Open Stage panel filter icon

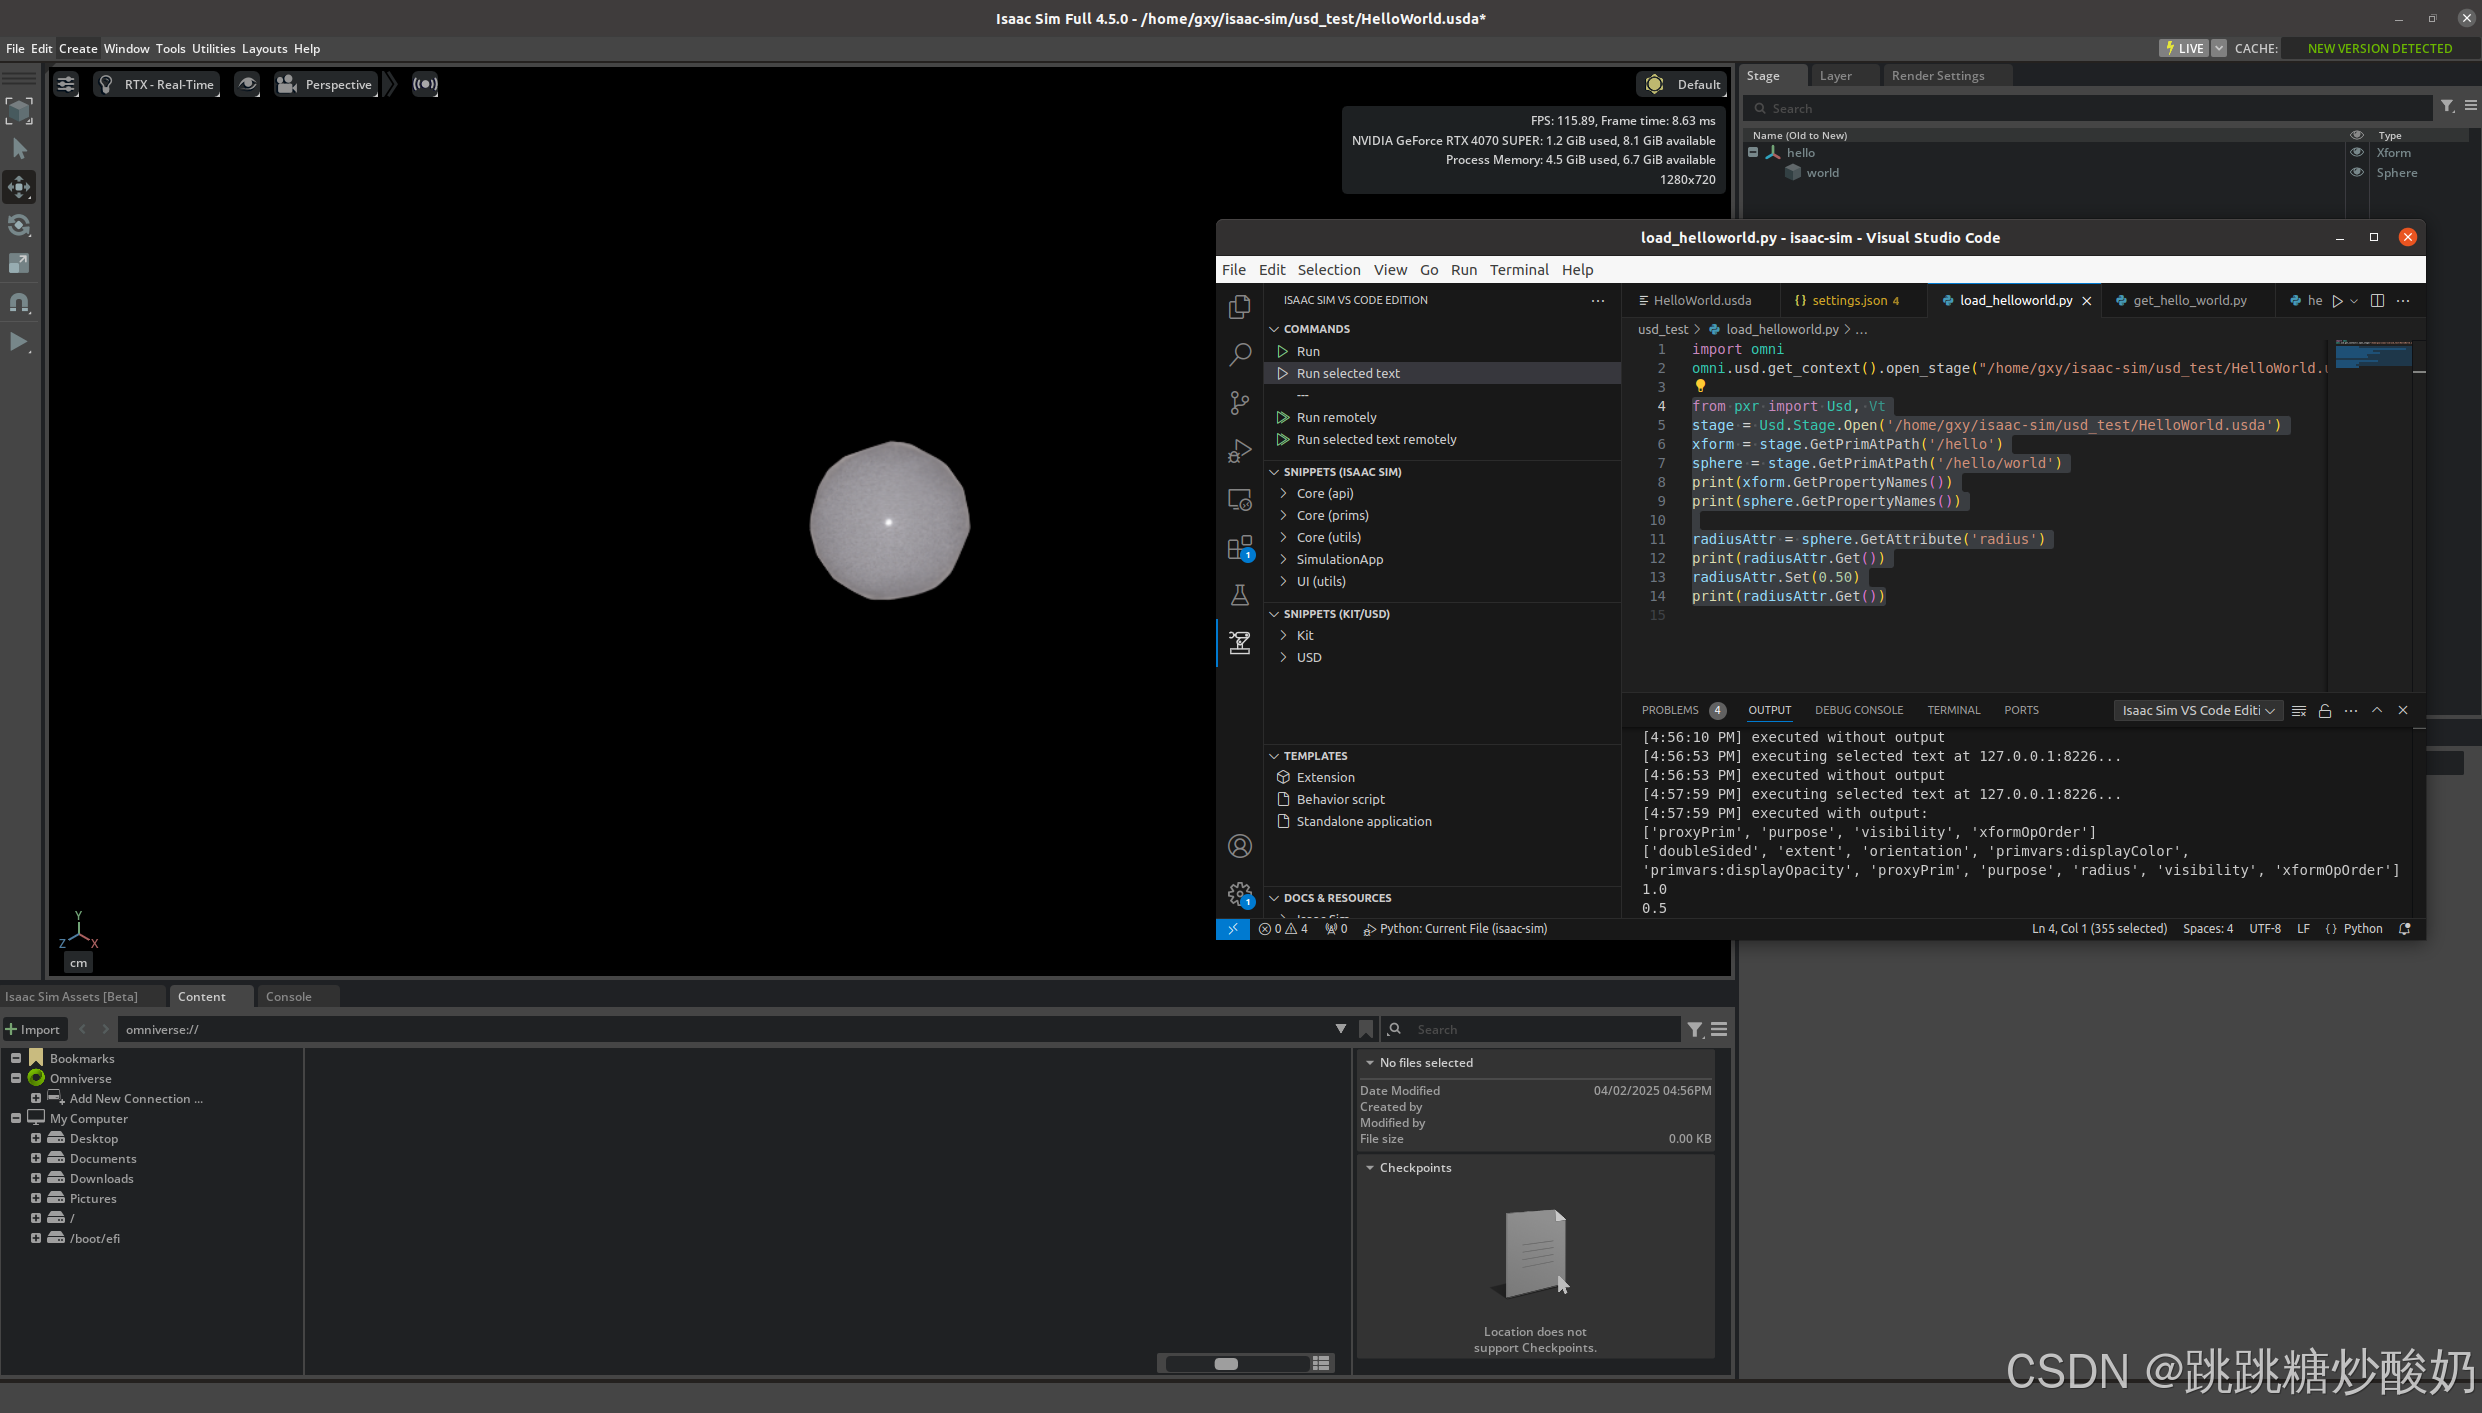tap(2447, 106)
